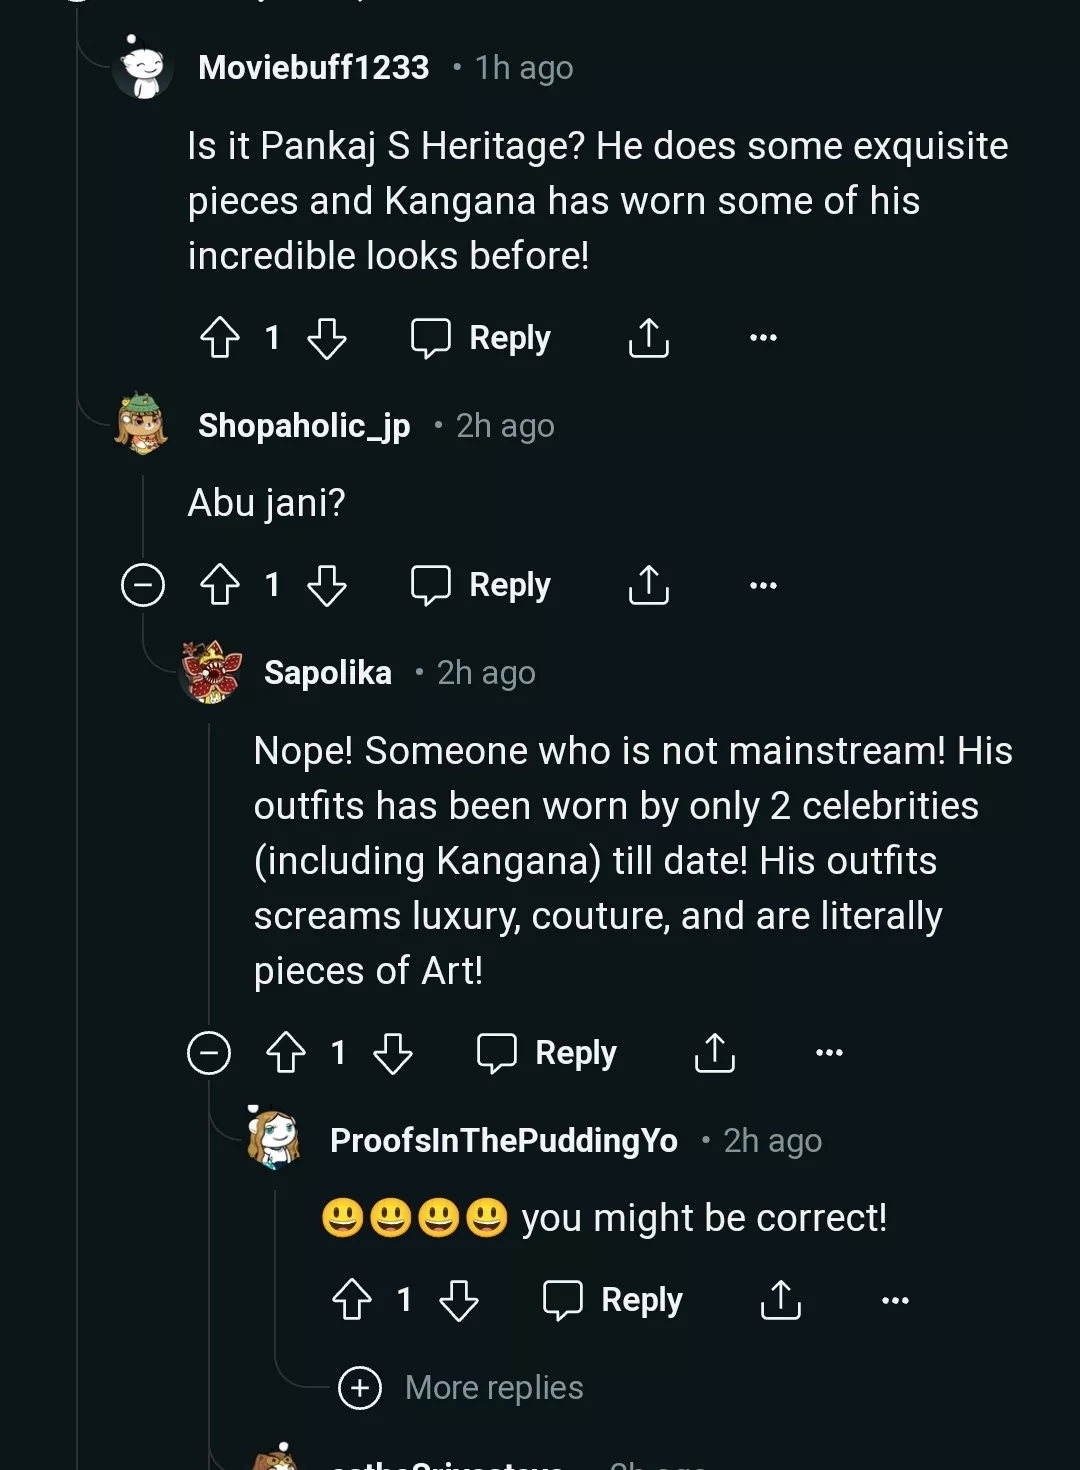Collapse Shopaholic_jp's comment thread
This screenshot has width=1080, height=1470.
point(143,585)
